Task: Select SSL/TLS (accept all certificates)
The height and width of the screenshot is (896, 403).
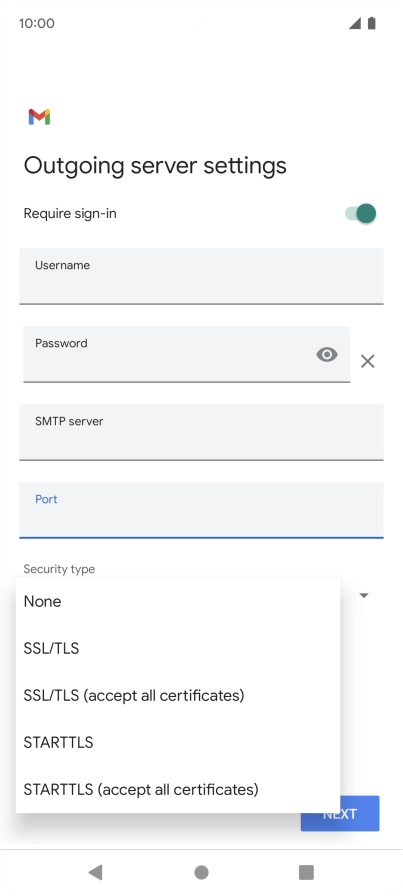Action: (178, 695)
